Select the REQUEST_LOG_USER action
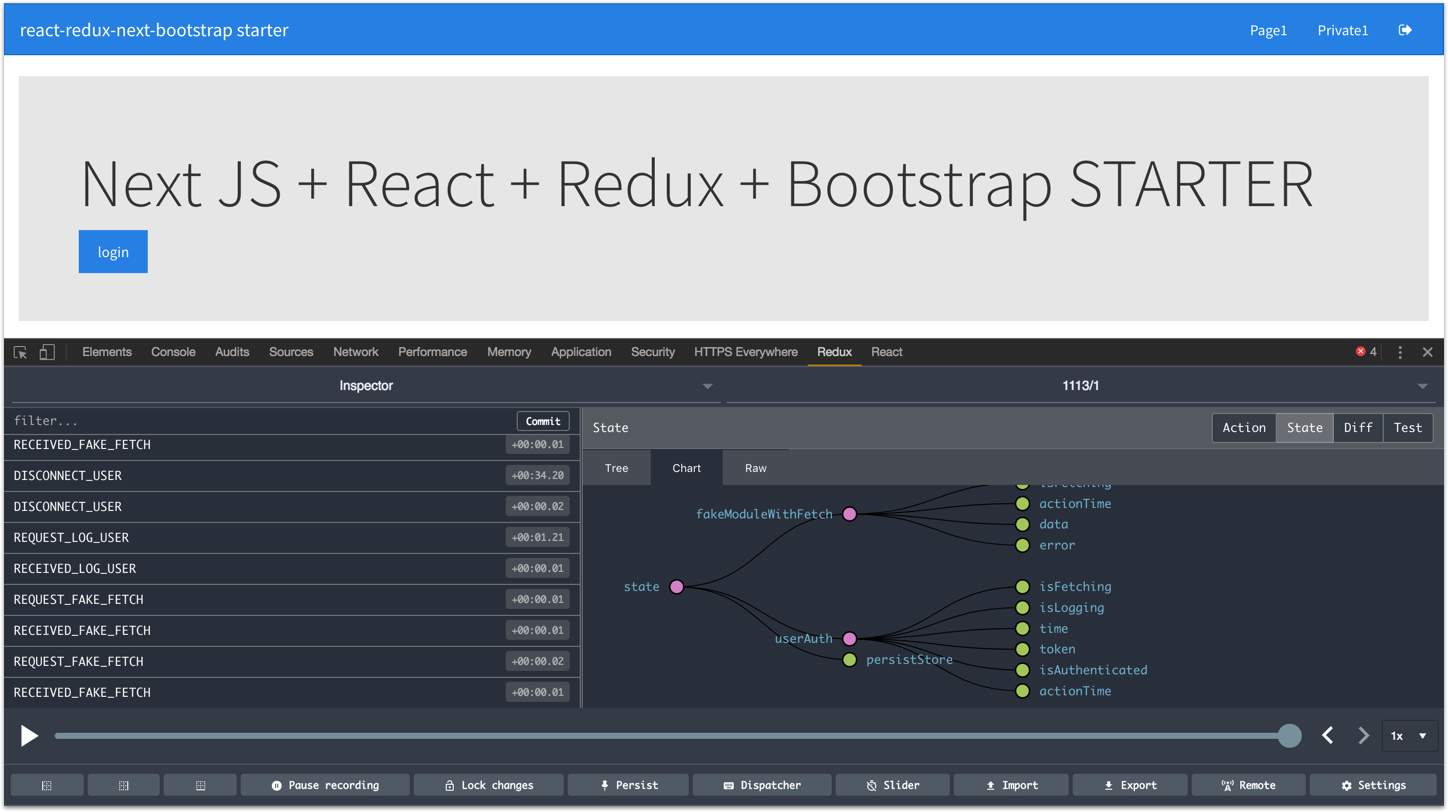 point(291,538)
